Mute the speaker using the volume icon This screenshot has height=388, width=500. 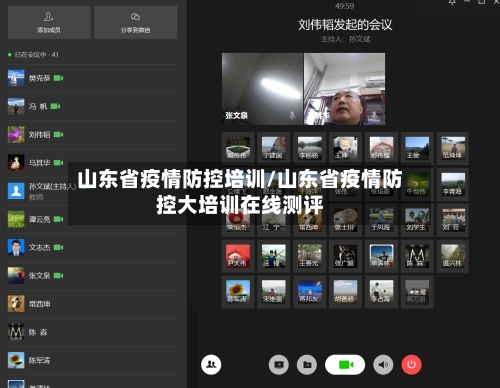pos(383,365)
